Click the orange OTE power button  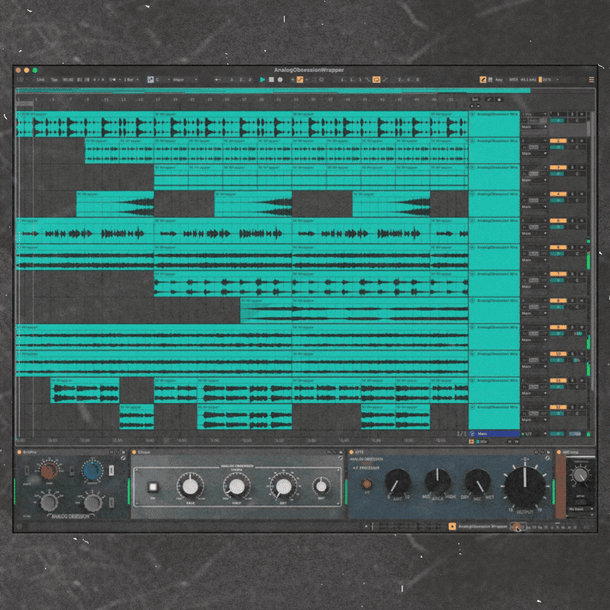[366, 484]
